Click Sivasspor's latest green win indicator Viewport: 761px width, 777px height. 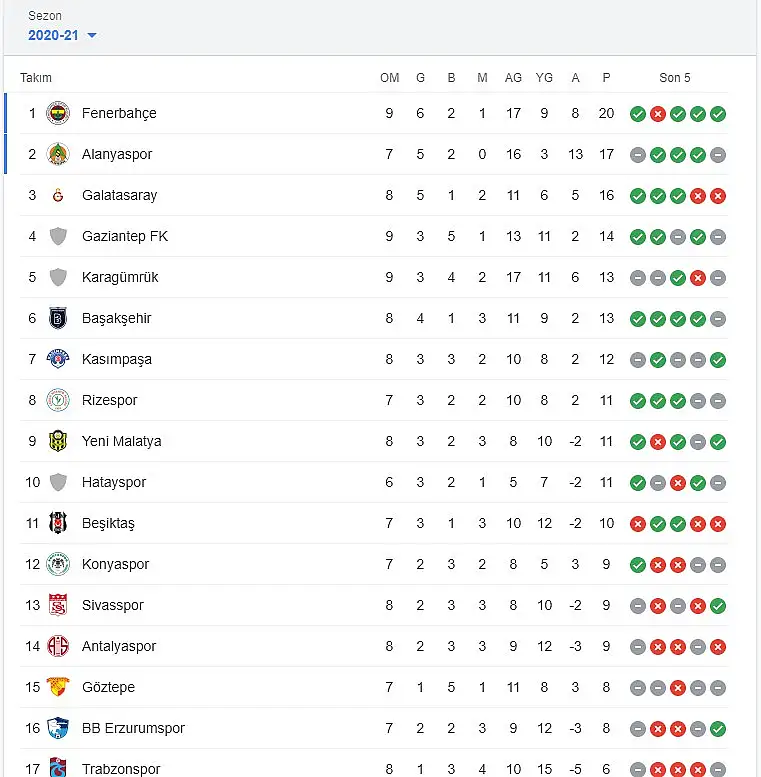point(717,606)
